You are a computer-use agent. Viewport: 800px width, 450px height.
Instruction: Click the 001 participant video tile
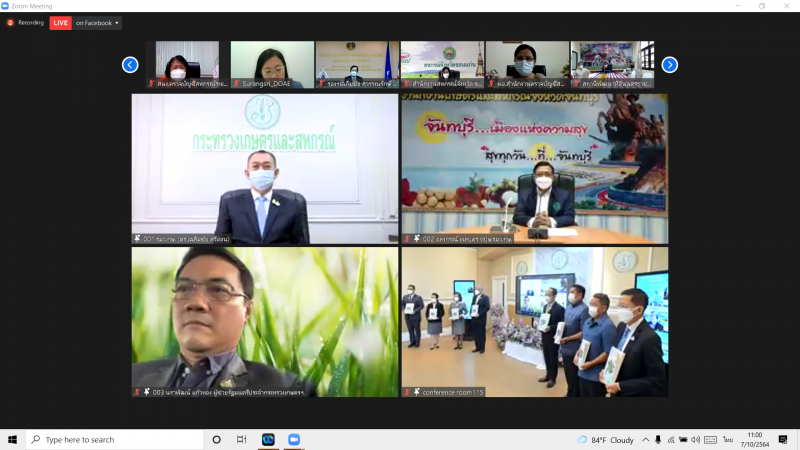265,168
